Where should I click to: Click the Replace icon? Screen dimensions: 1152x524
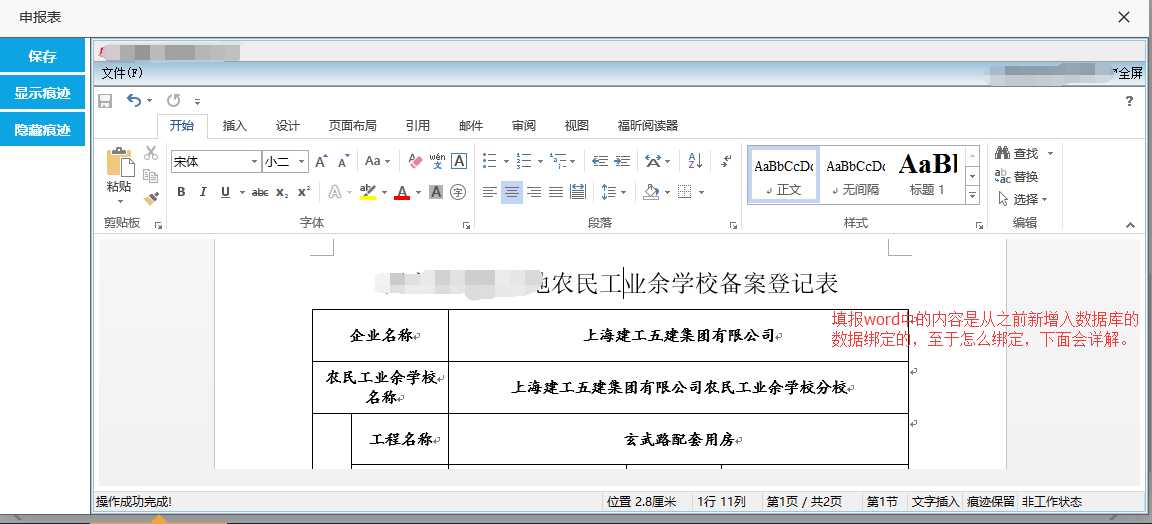tap(1002, 176)
